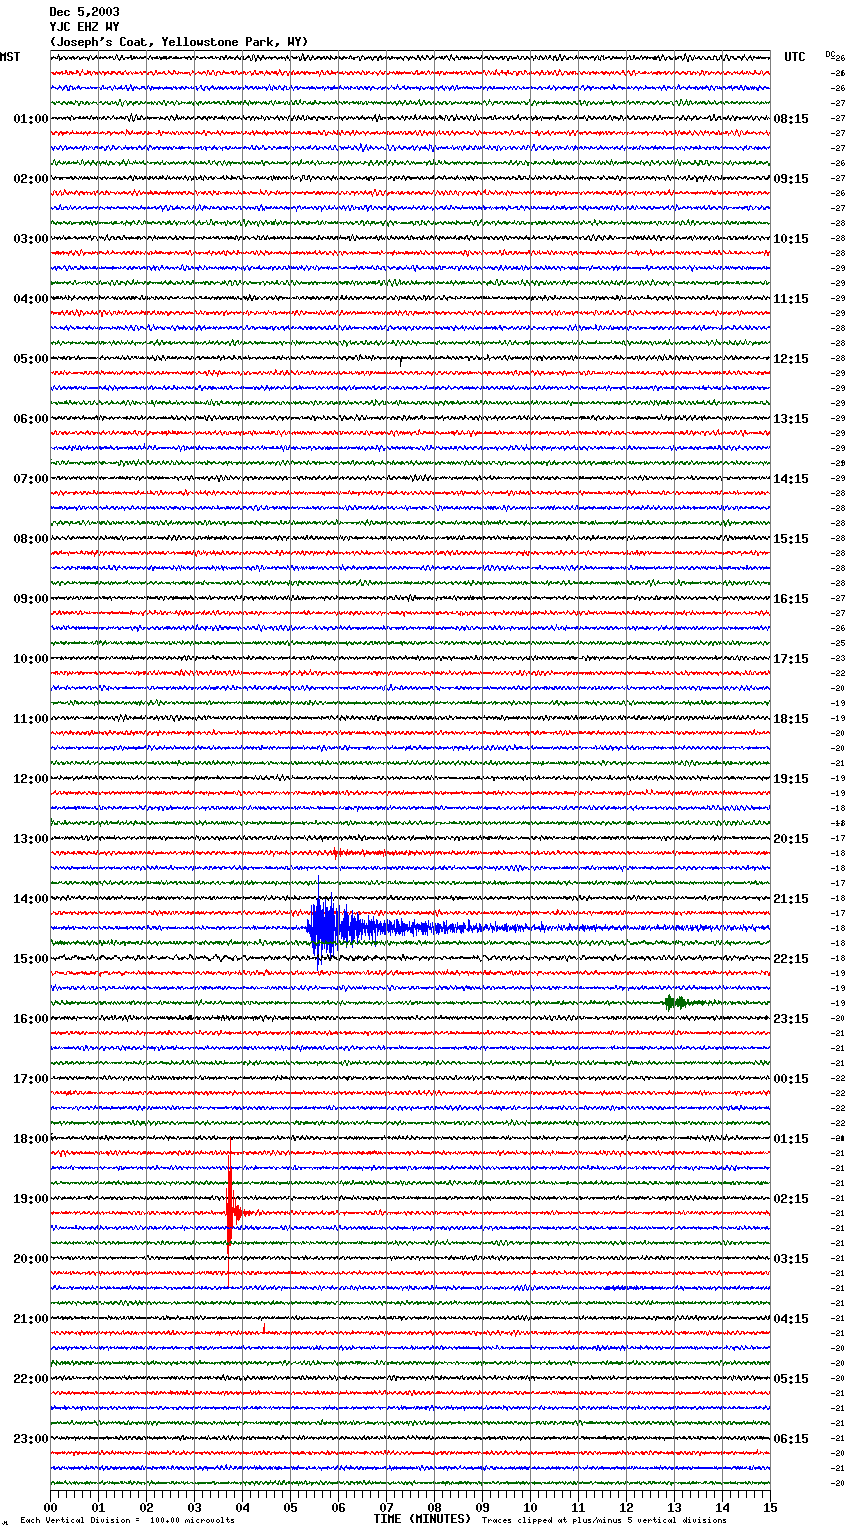Select the 14:00 MST time label
This screenshot has height=1534, width=850.
pyautogui.click(x=31, y=899)
